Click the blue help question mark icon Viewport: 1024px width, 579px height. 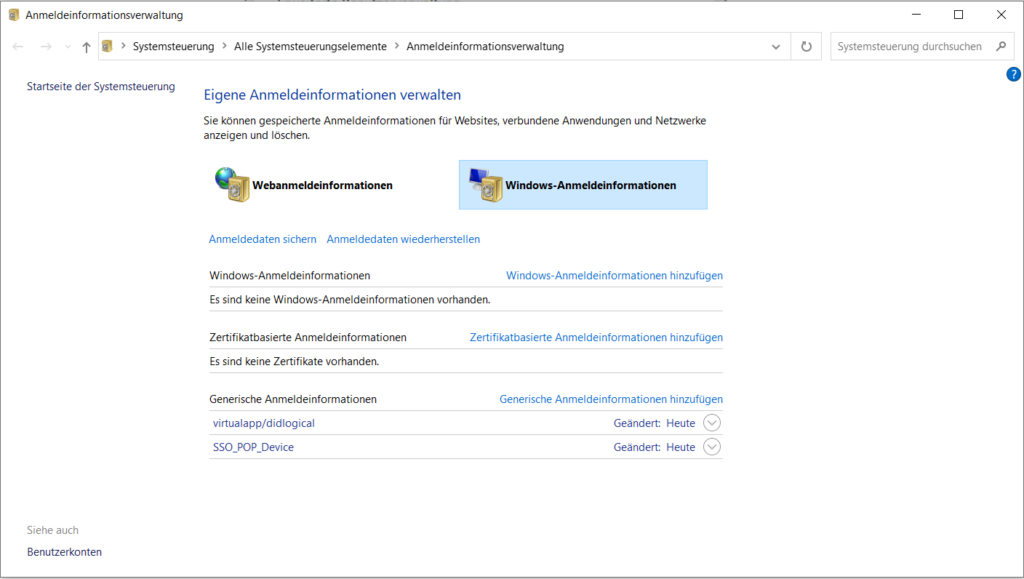pyautogui.click(x=1013, y=74)
